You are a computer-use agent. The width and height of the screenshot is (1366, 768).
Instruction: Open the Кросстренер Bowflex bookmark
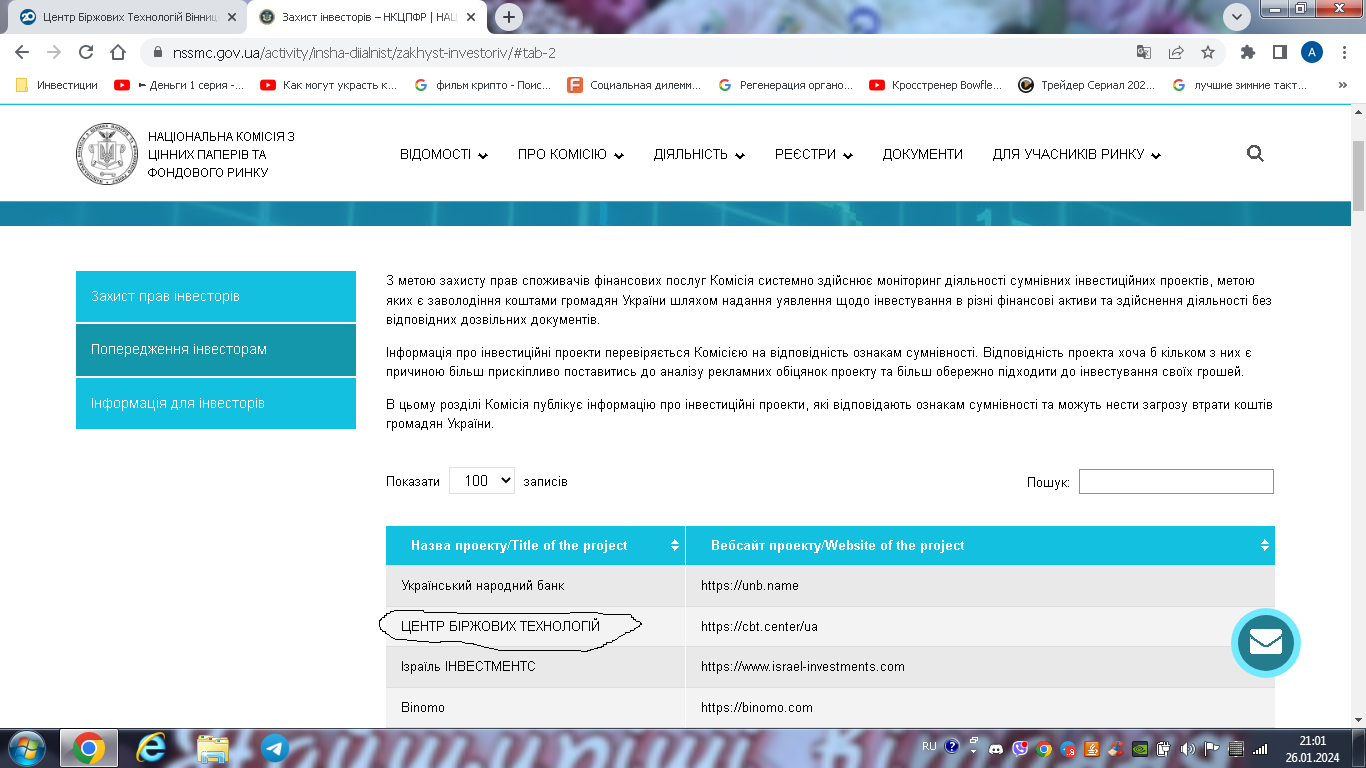935,85
